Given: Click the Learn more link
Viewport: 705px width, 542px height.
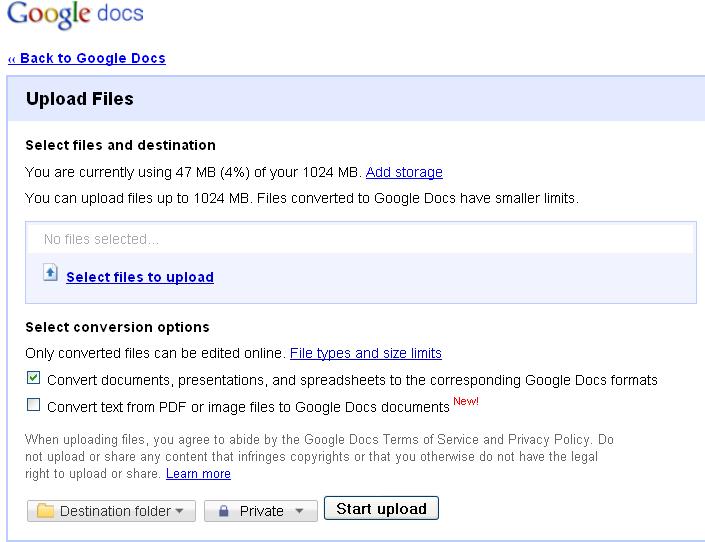Looking at the screenshot, I should click(198, 474).
